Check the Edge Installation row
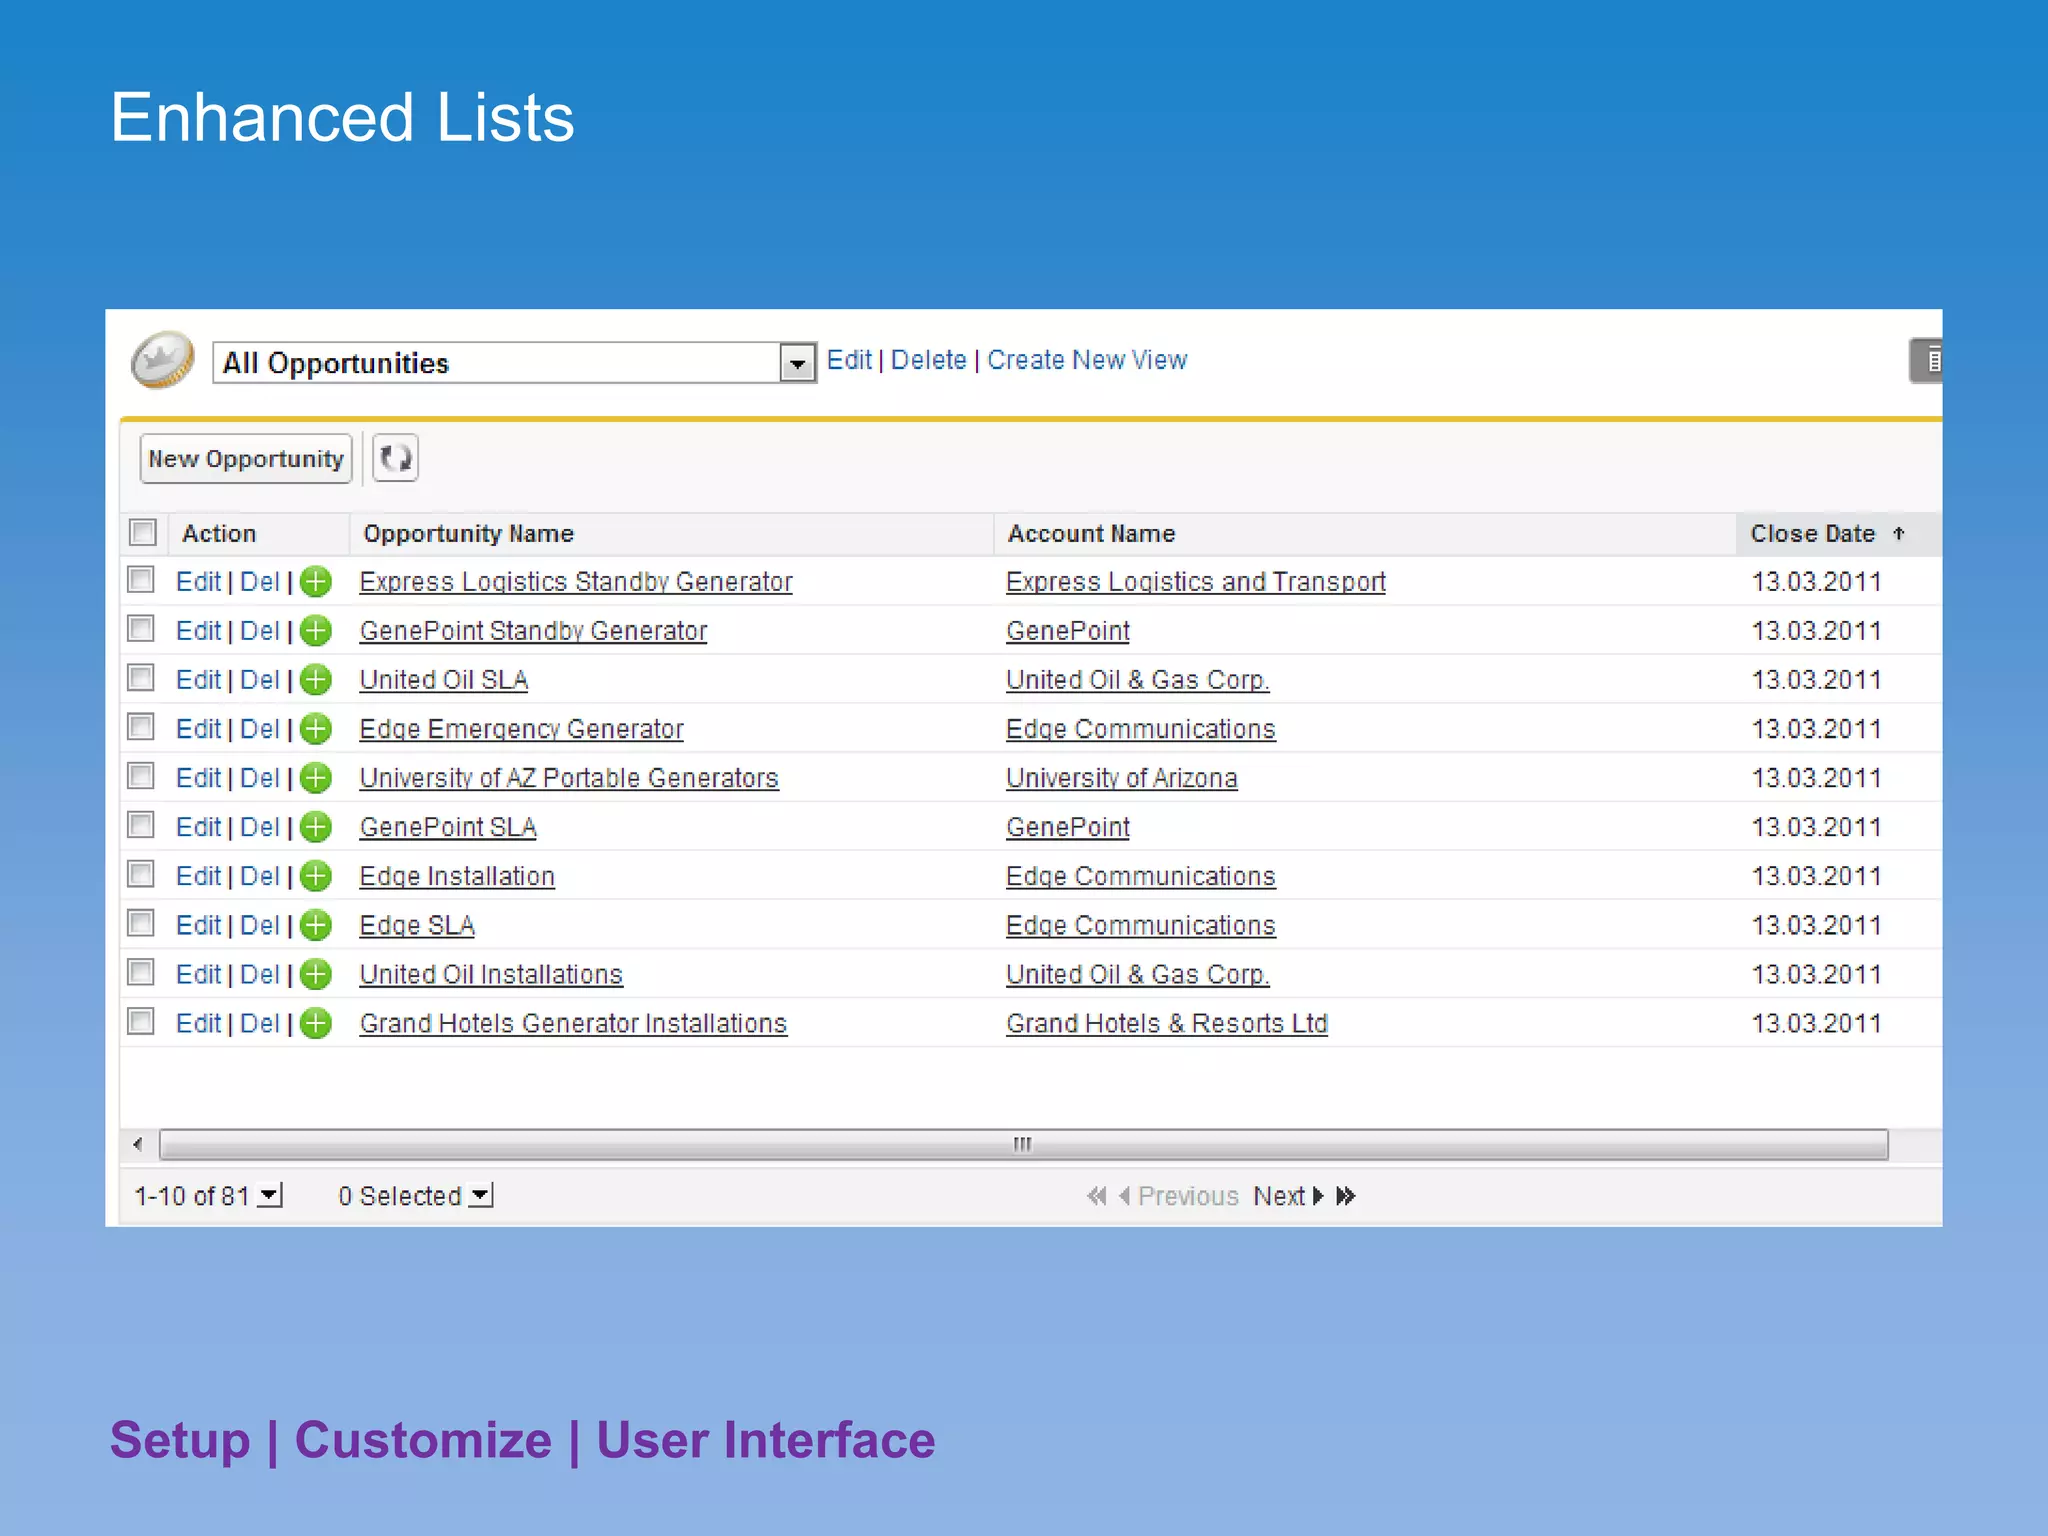This screenshot has width=2048, height=1536. tap(141, 873)
